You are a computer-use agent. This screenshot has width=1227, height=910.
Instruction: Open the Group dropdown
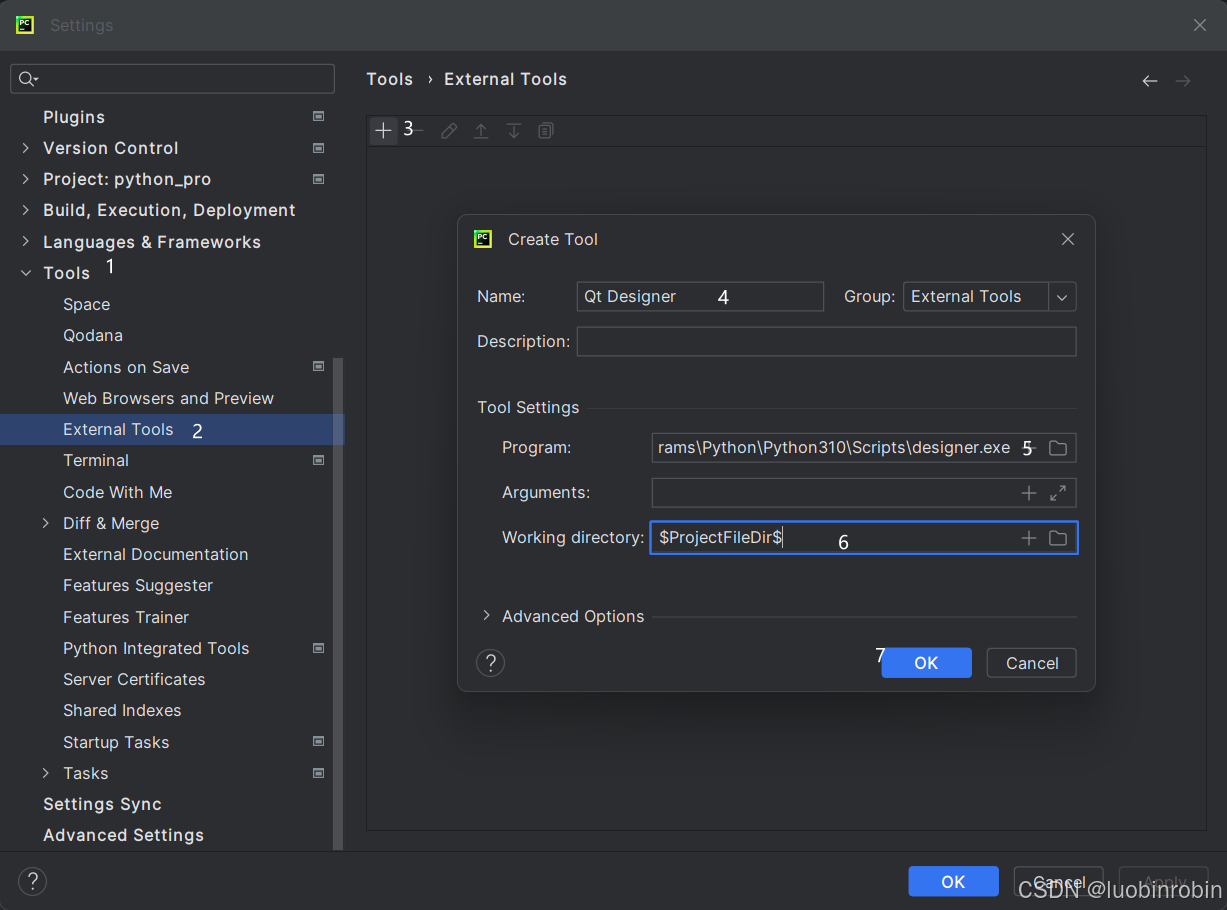(x=1062, y=297)
